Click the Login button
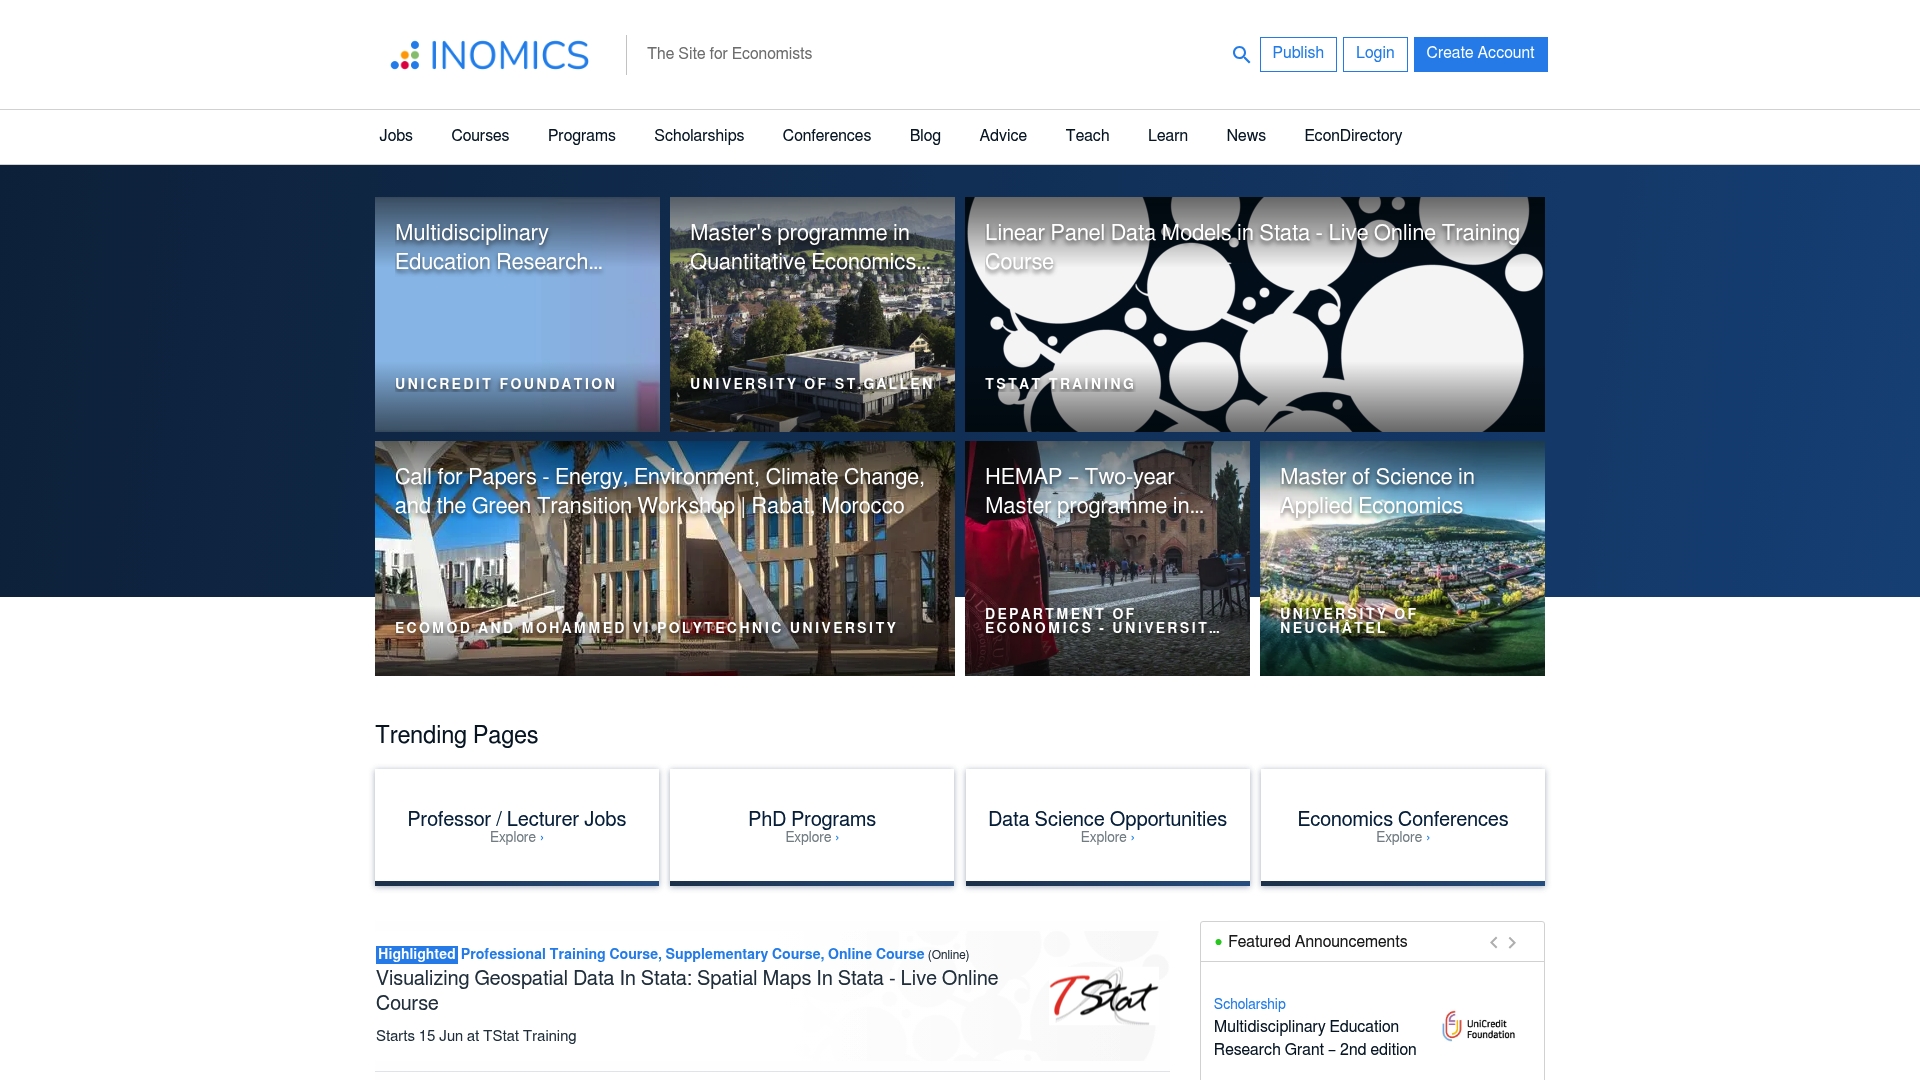Screen dimensions: 1920x1080 click(x=1375, y=54)
